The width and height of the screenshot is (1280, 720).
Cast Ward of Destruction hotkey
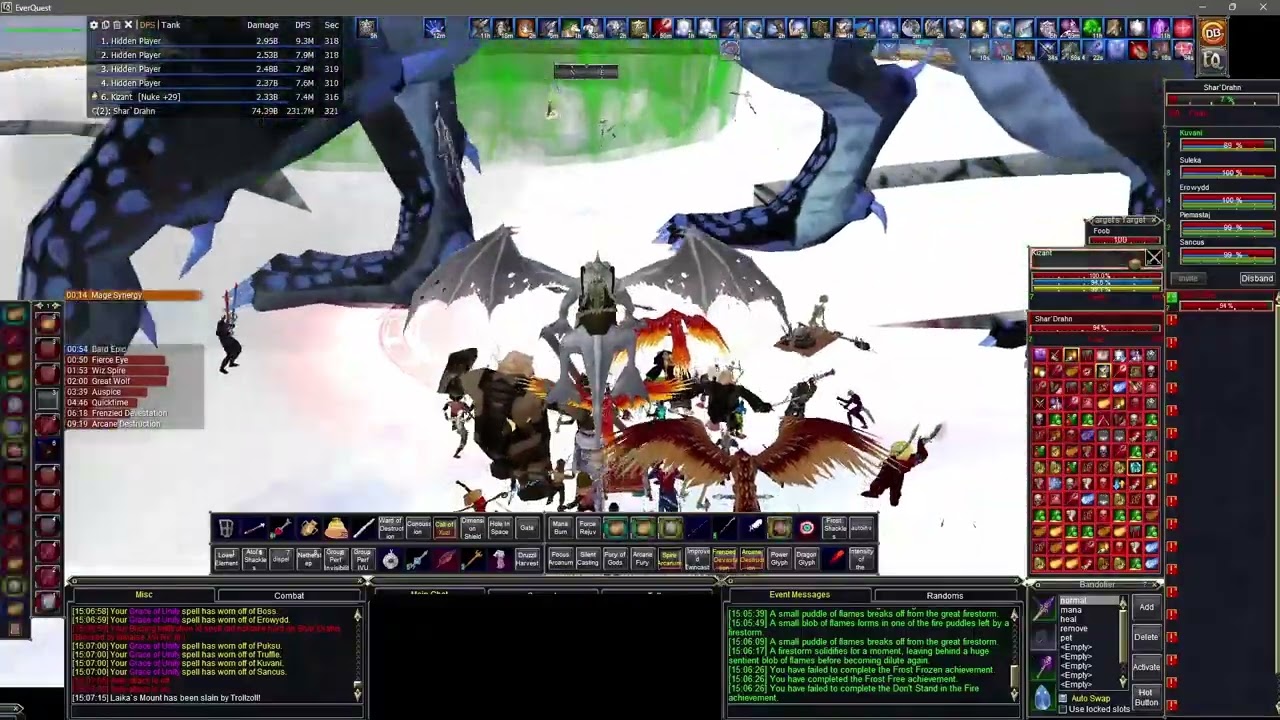coord(391,528)
